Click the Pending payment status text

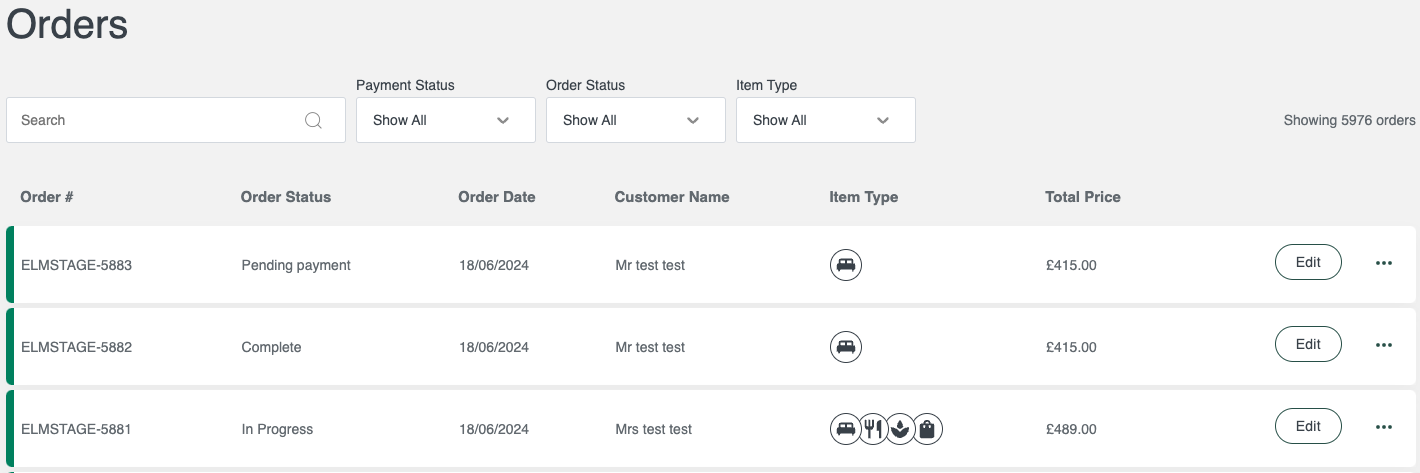click(296, 266)
